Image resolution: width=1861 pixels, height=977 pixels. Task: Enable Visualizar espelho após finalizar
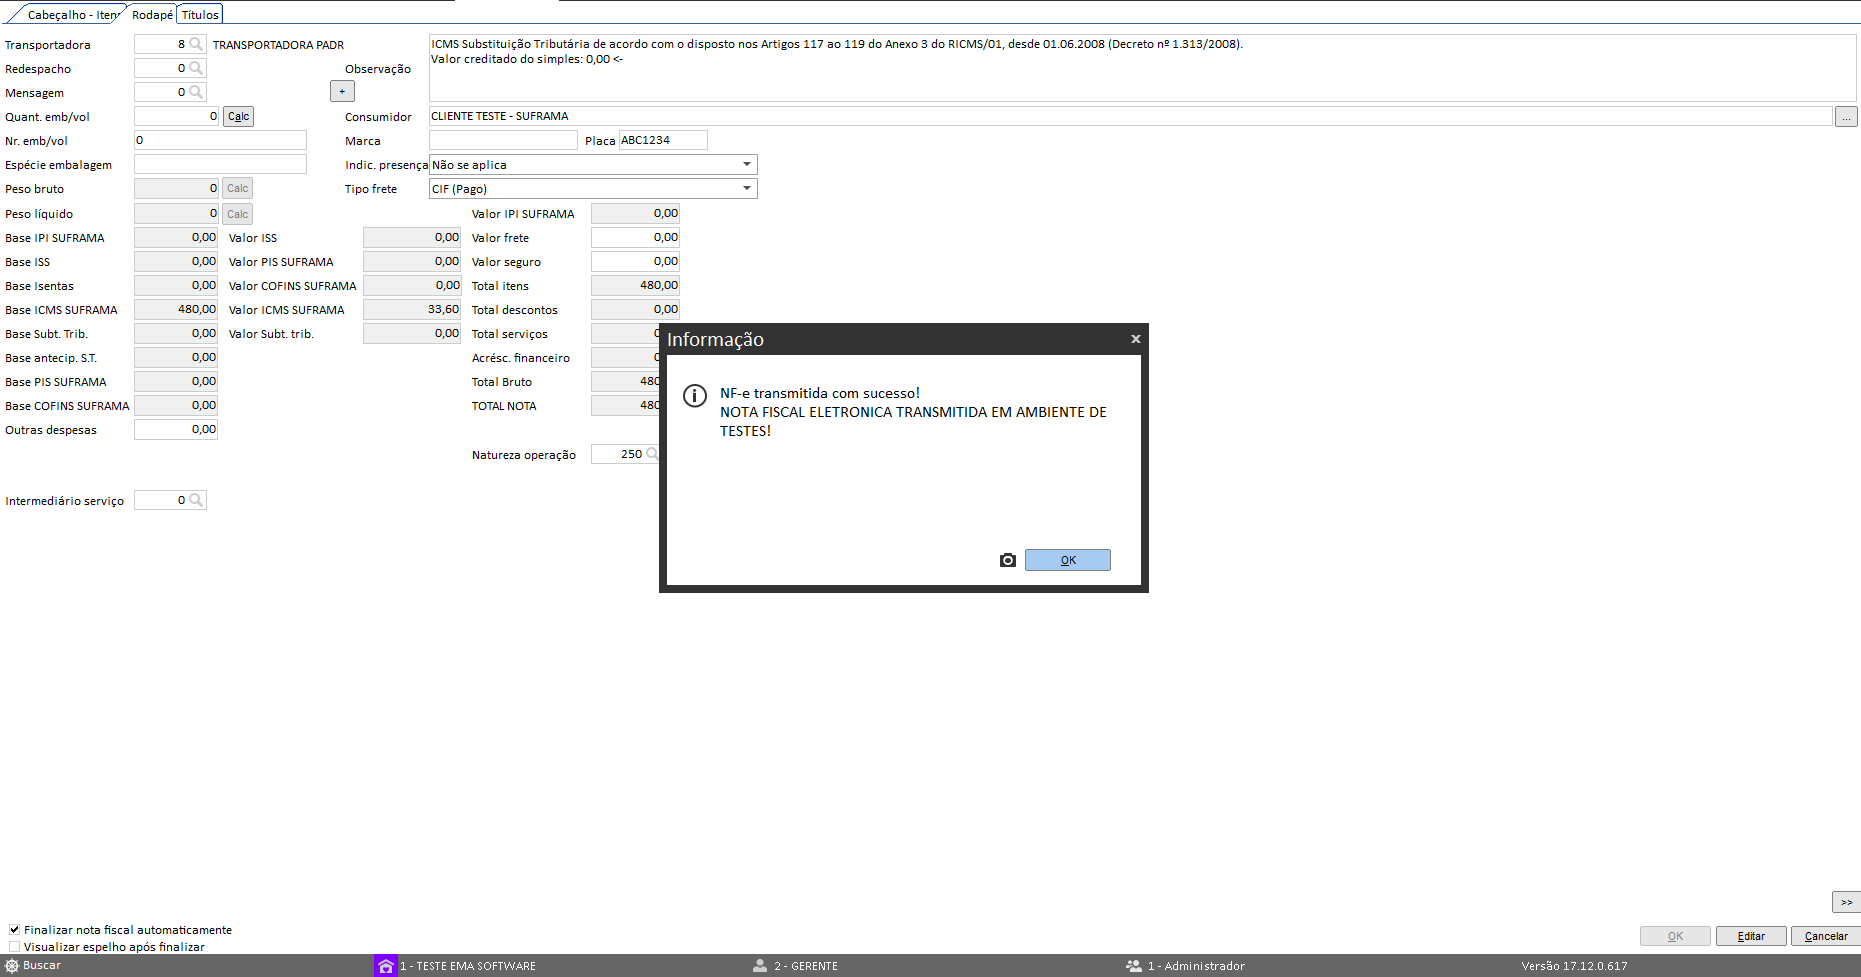pos(14,947)
